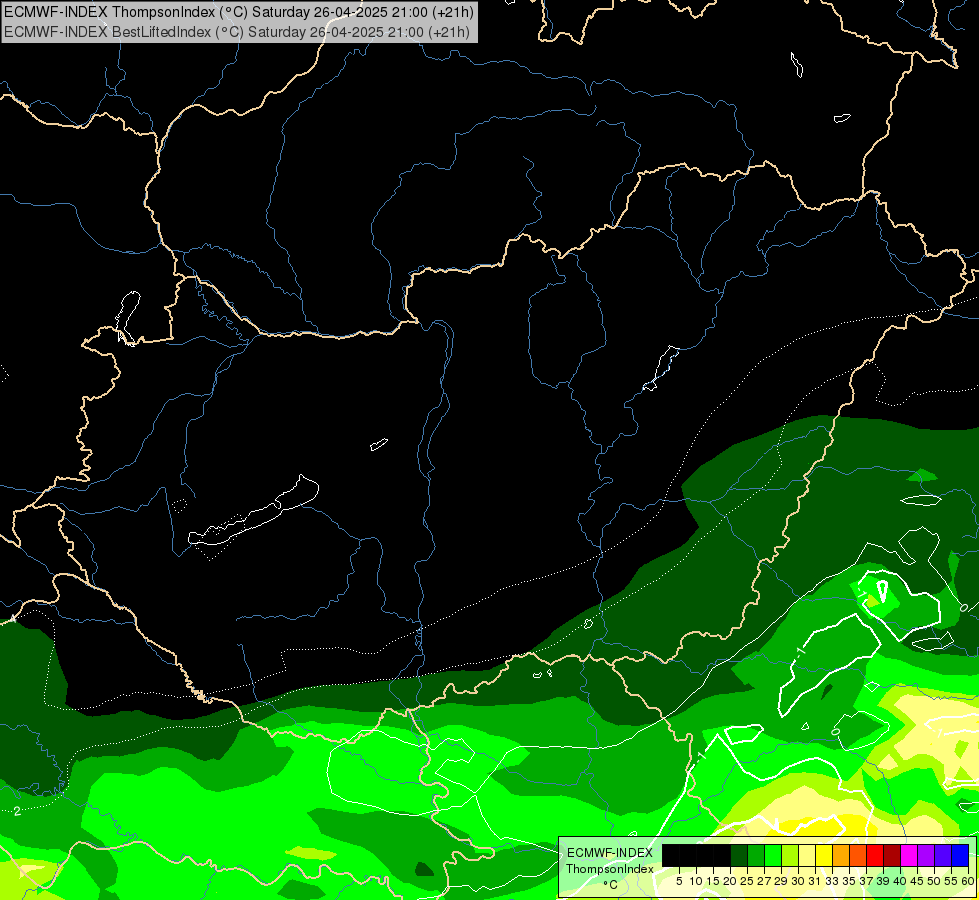
Task: Click the legend scale value 25
Action: [747, 881]
